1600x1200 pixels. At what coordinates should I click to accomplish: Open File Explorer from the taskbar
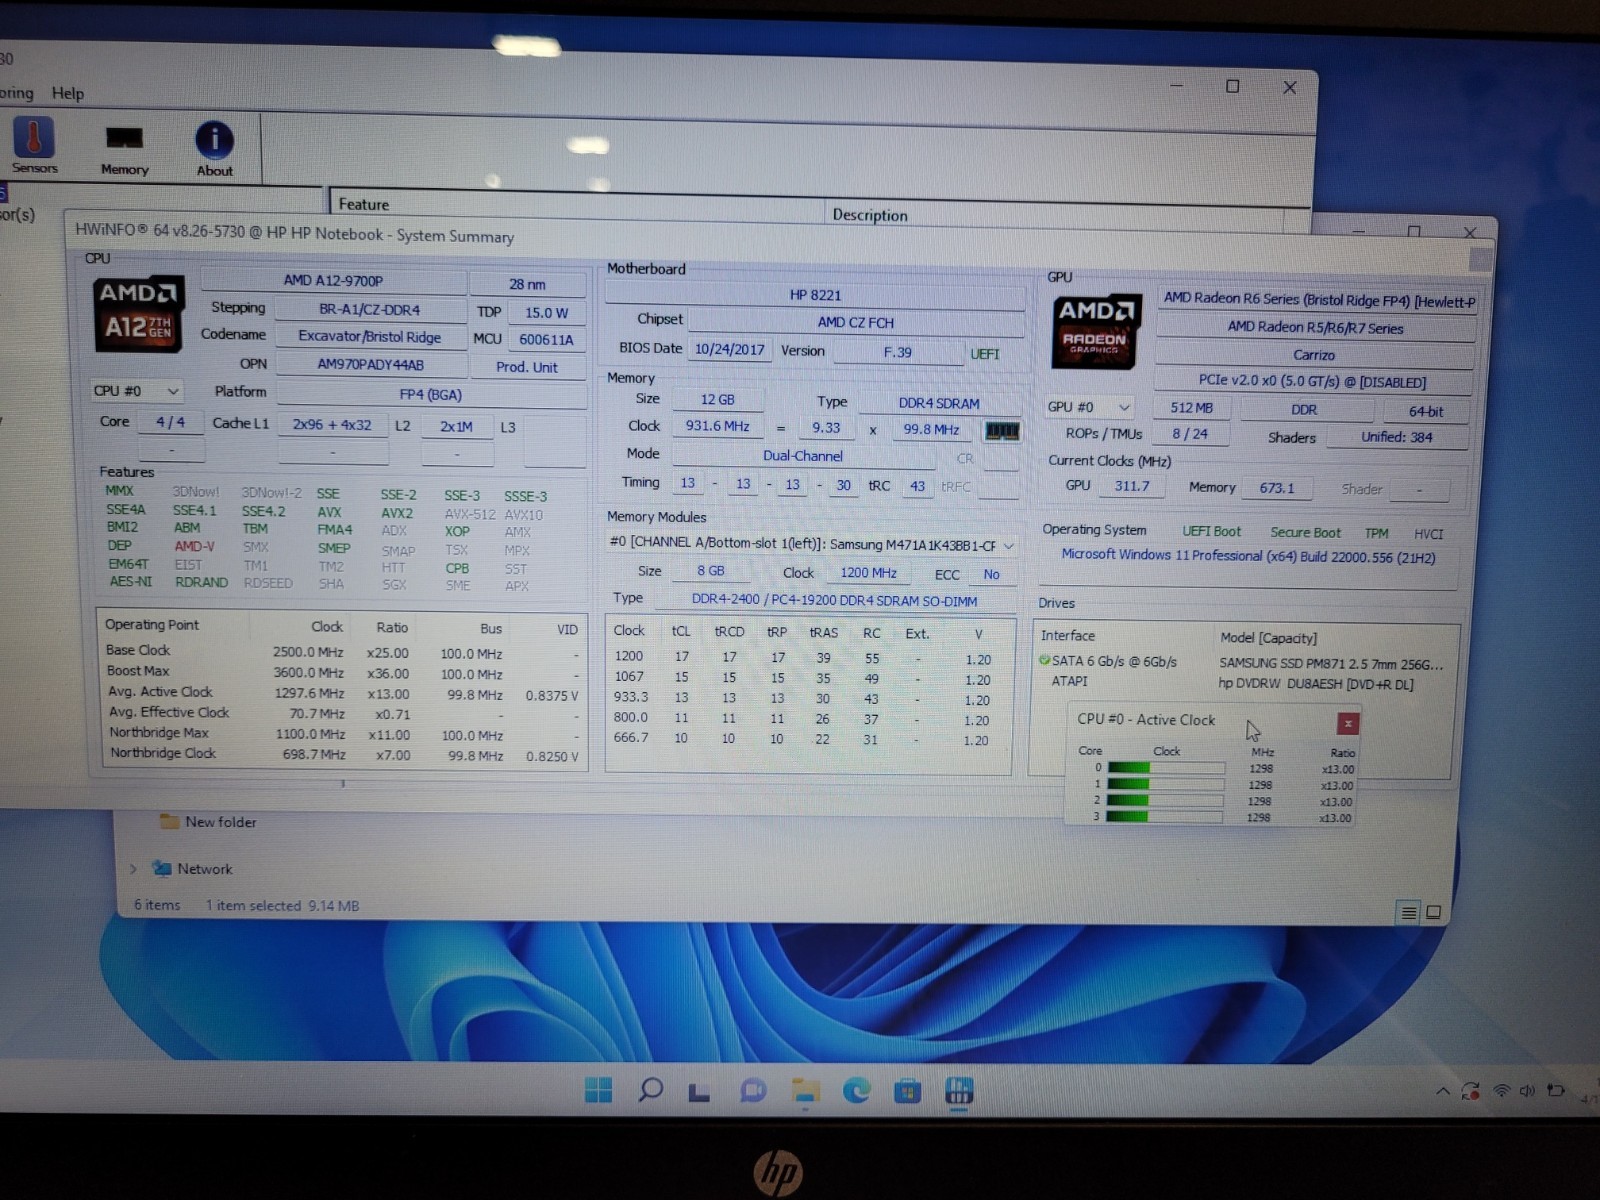pyautogui.click(x=805, y=1091)
